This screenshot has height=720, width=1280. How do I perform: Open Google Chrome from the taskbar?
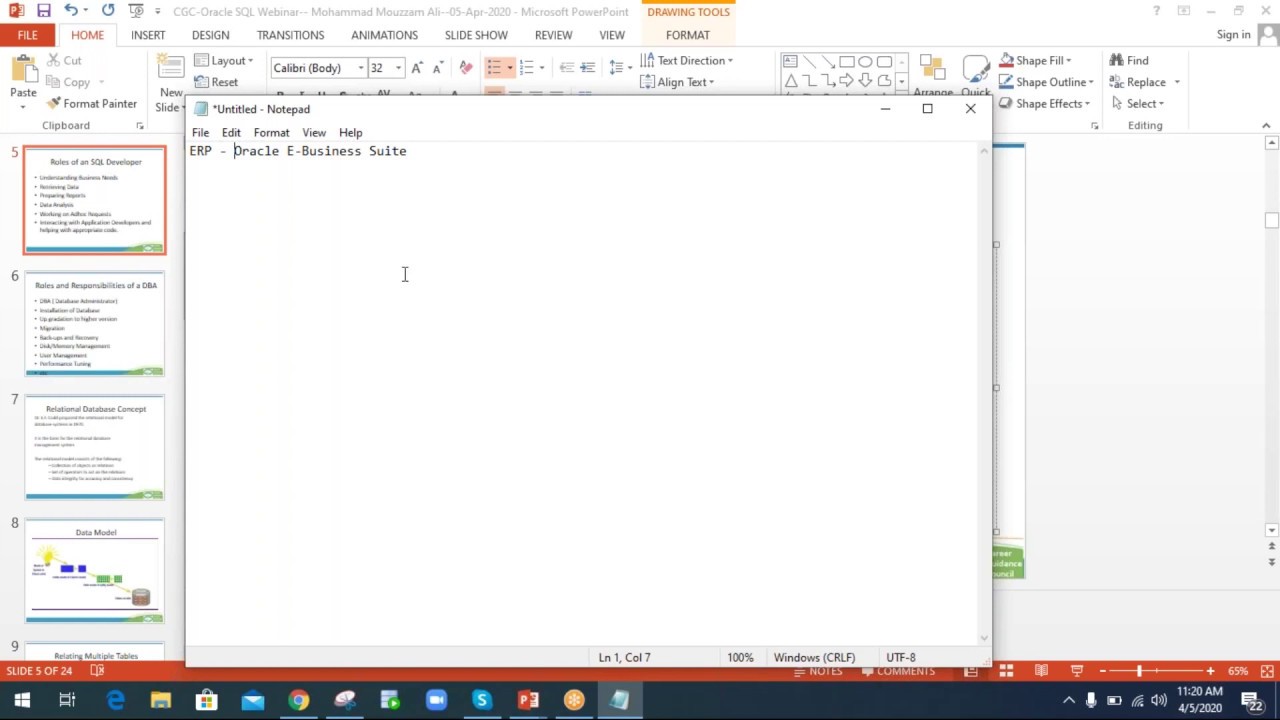[299, 700]
